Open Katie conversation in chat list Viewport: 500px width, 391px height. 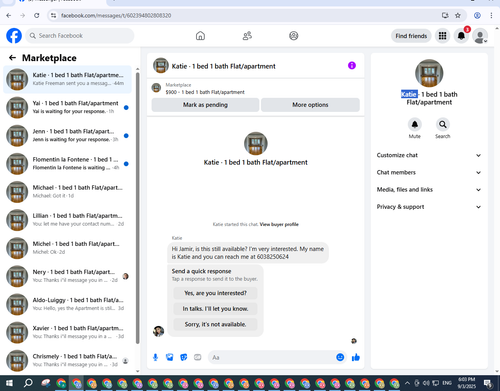67,79
